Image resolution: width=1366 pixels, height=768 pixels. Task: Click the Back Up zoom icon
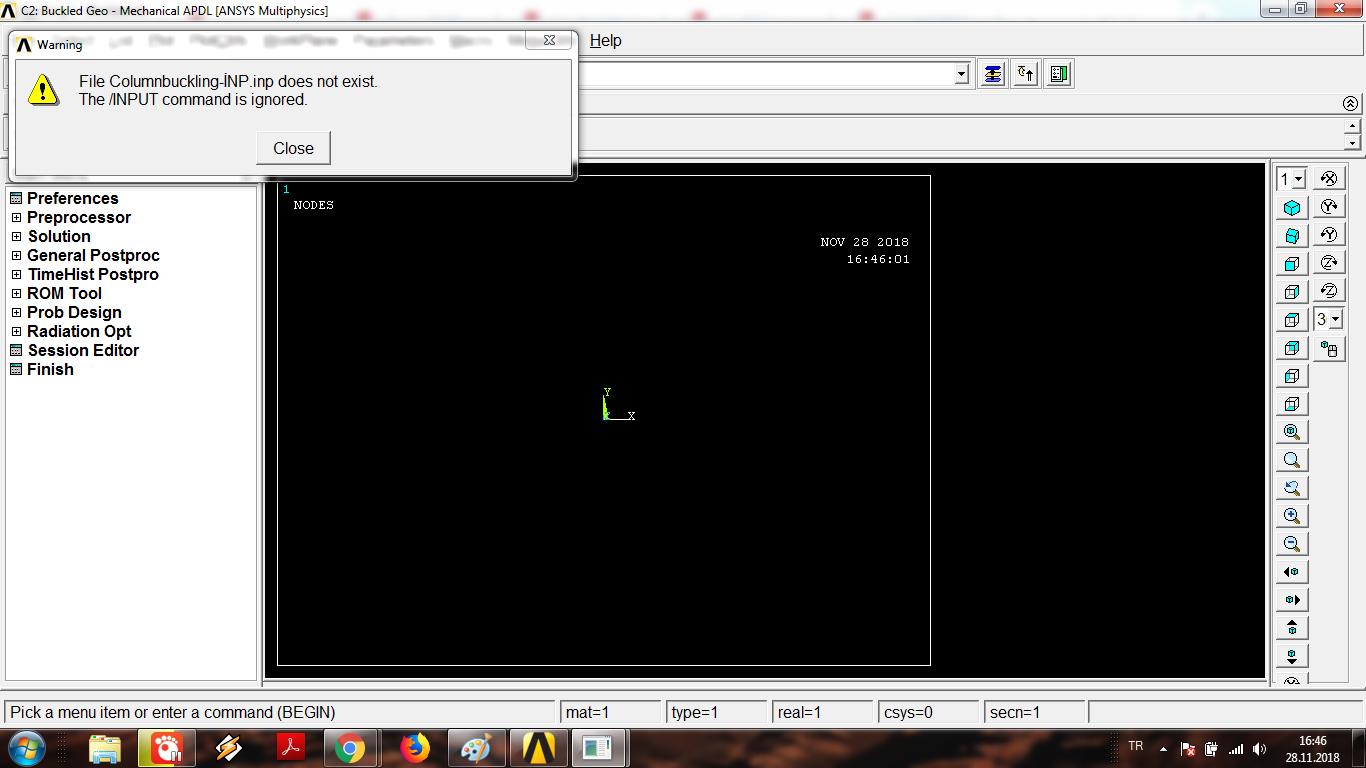(x=1292, y=488)
